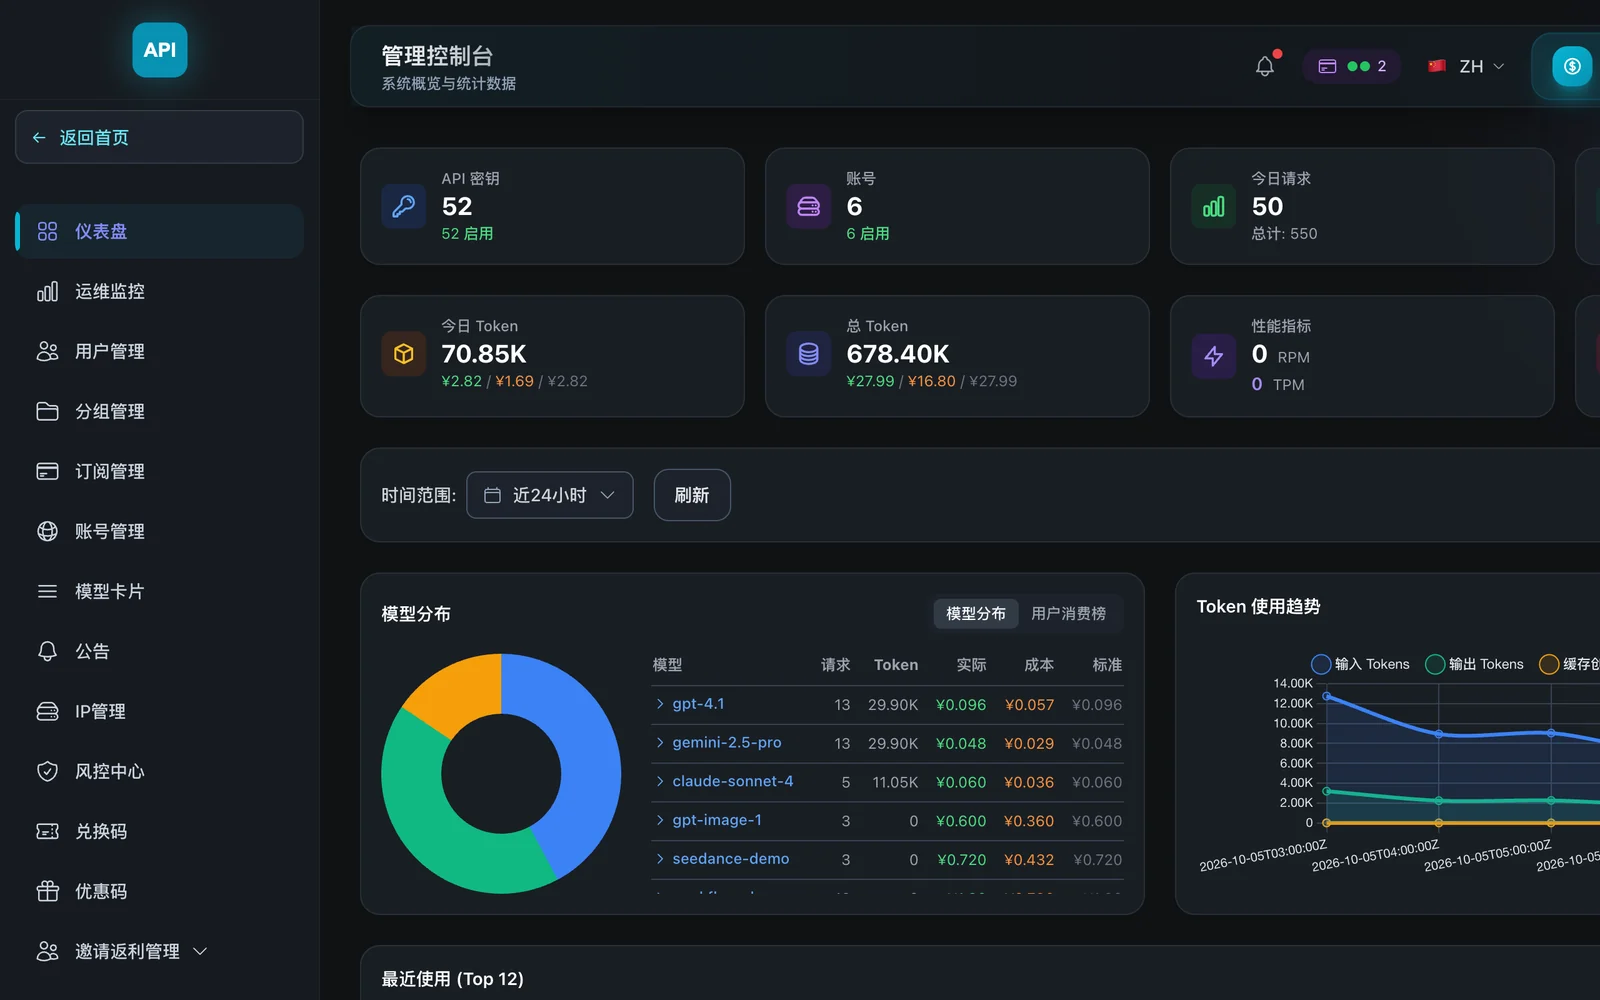
Task: Click the 订阅管理 card icon
Action: [47, 471]
